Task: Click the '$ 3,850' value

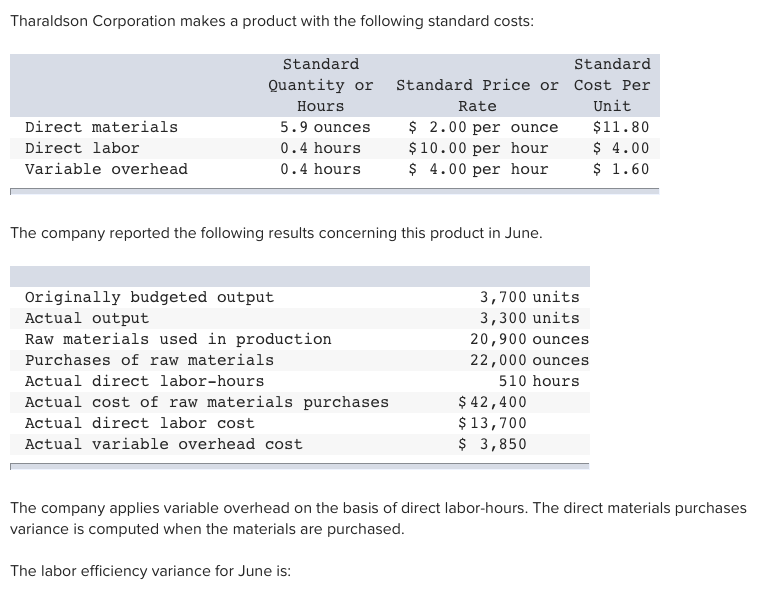Action: (492, 444)
